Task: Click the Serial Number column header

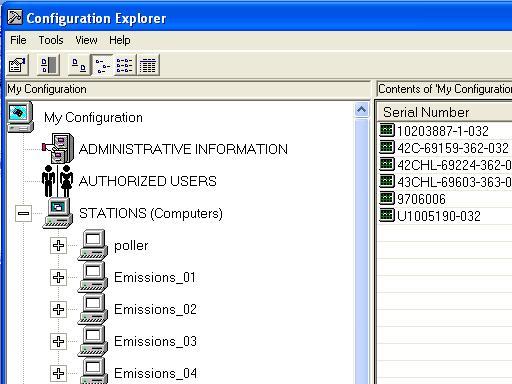Action: click(445, 112)
